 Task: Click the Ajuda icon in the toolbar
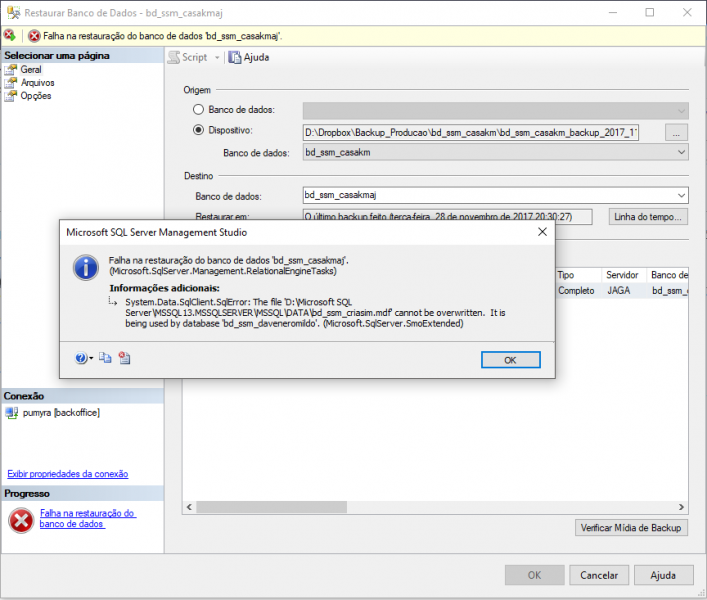[235, 57]
